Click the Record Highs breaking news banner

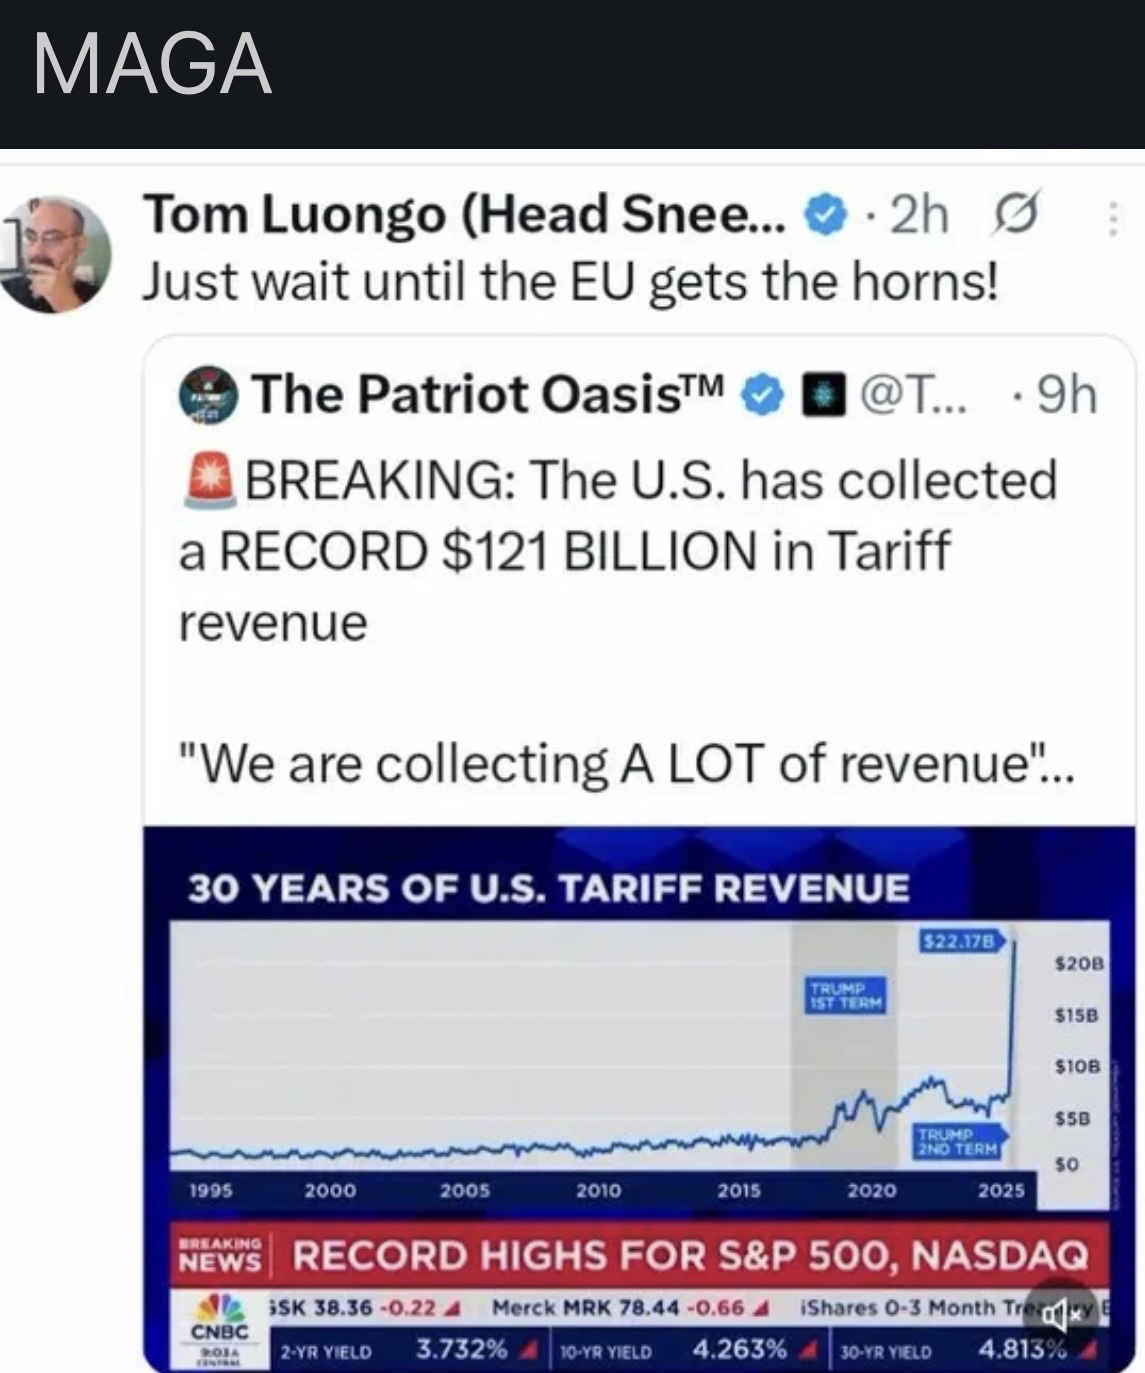pyautogui.click(x=689, y=1255)
